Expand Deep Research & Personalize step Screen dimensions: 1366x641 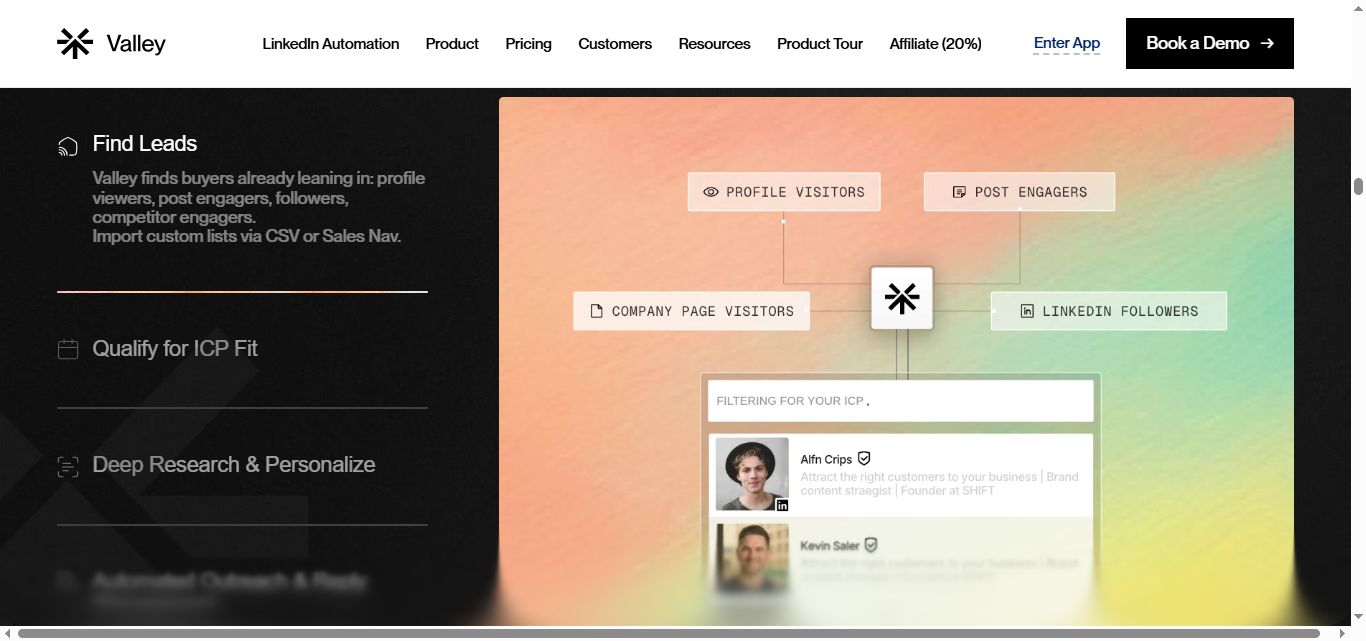234,465
